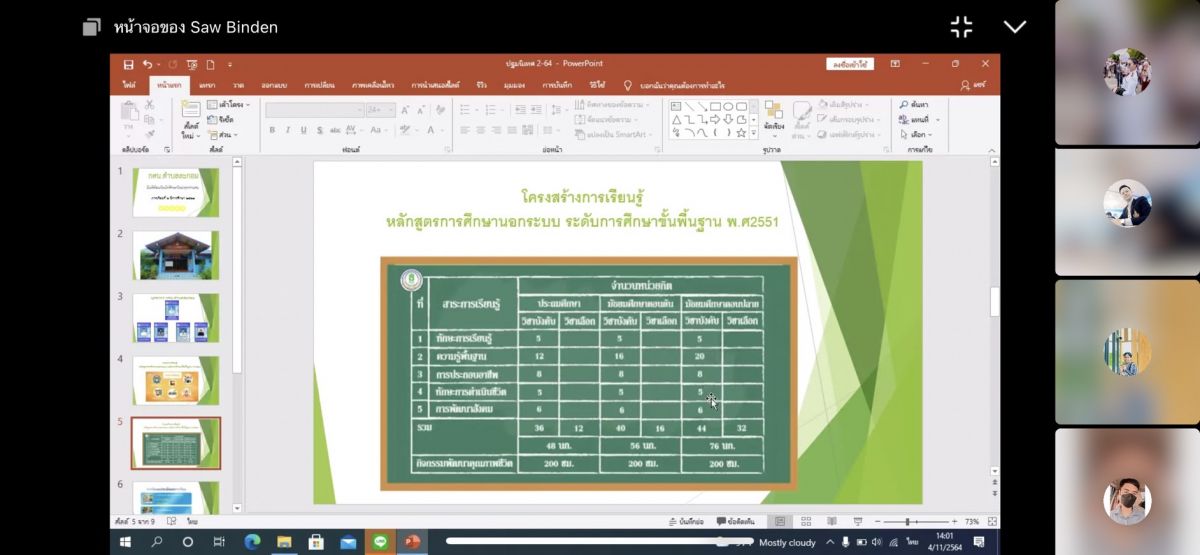Start slideshow from Quick Access Toolbar

192,64
